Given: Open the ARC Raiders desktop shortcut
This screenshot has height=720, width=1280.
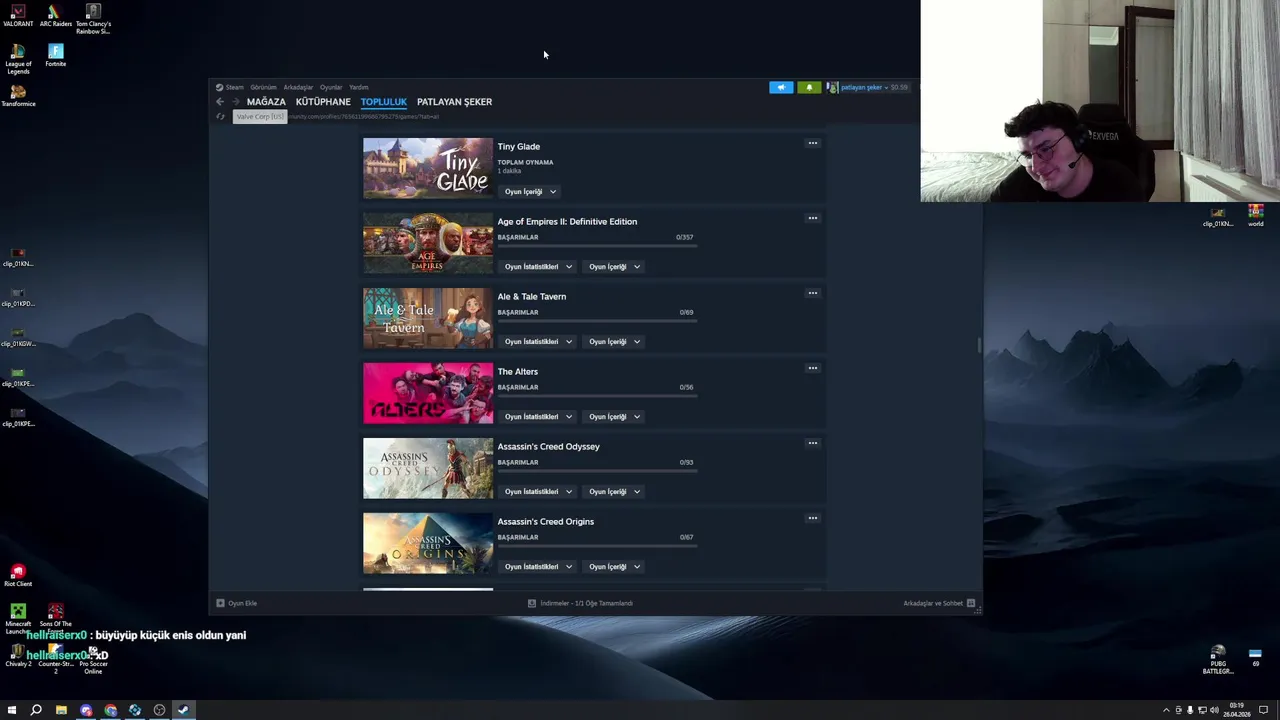Looking at the screenshot, I should coord(55,16).
